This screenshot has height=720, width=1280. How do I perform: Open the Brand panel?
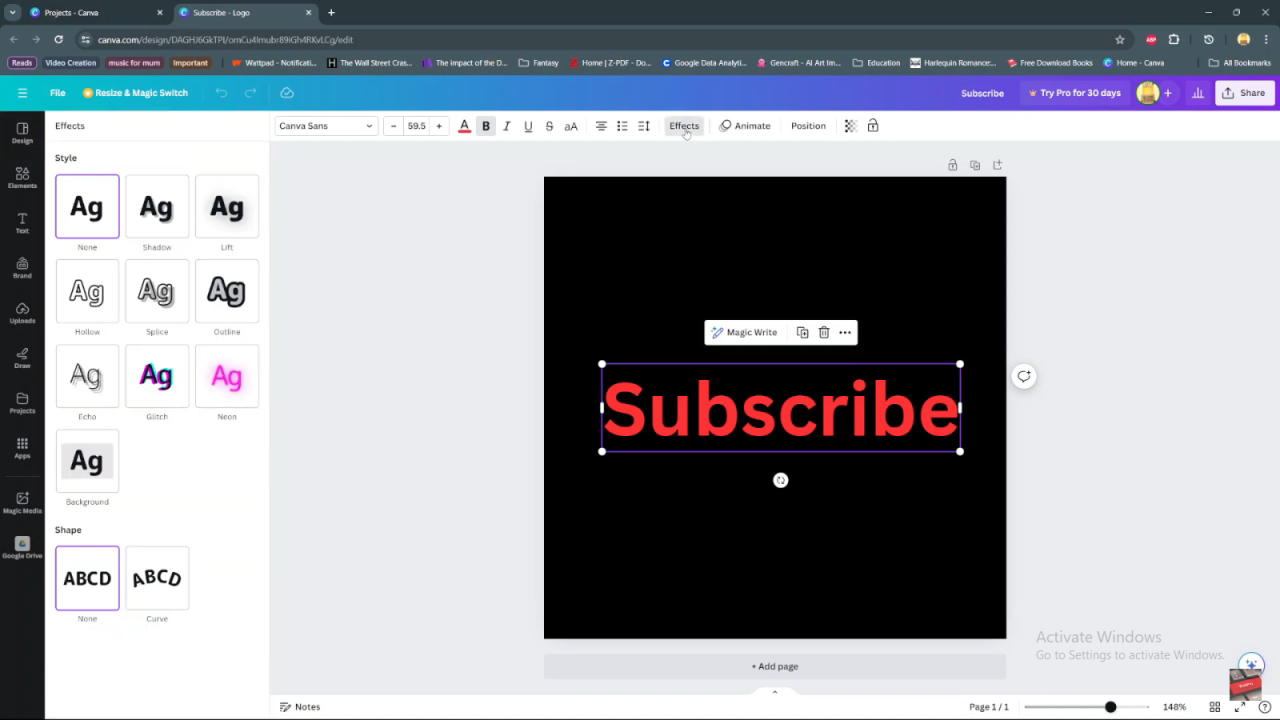22,268
